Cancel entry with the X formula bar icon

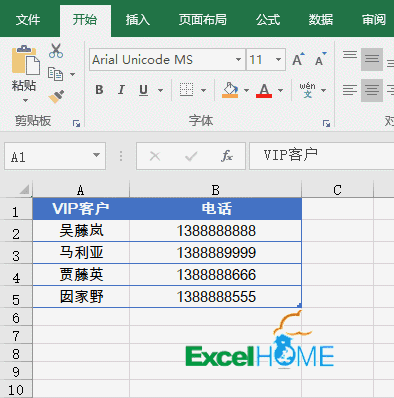pos(155,156)
